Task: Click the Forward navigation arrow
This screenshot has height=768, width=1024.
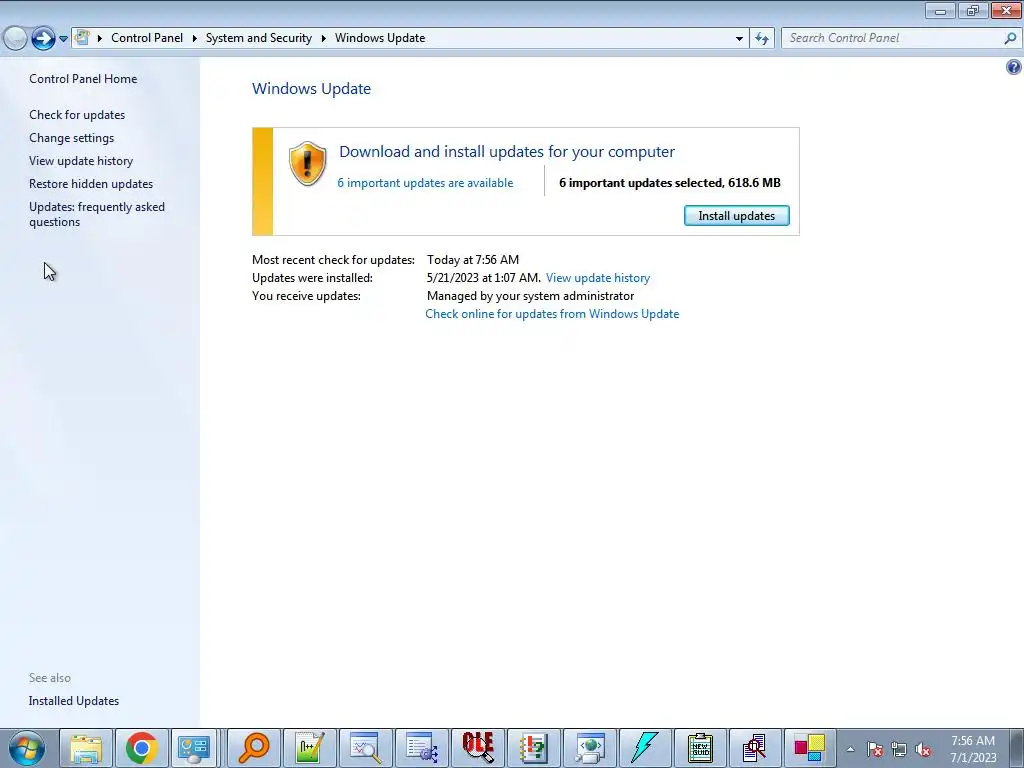Action: [43, 38]
